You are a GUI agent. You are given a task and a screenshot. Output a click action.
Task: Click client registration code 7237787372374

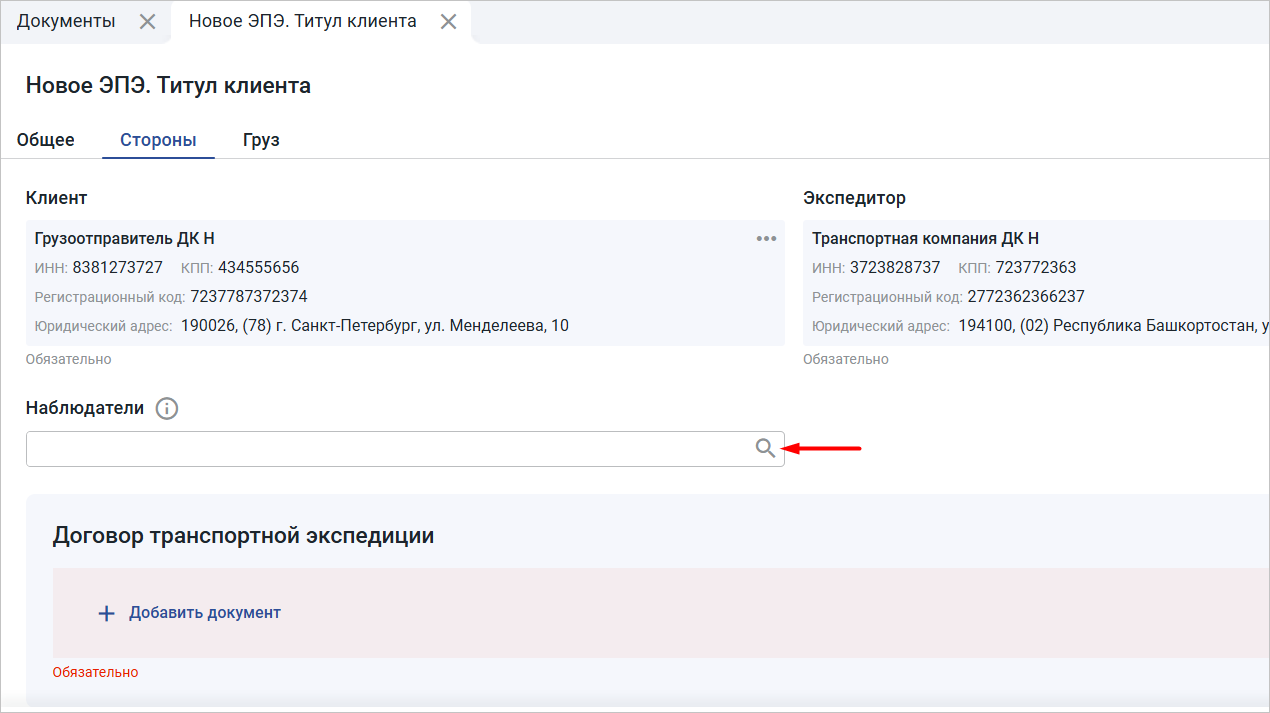point(249,297)
